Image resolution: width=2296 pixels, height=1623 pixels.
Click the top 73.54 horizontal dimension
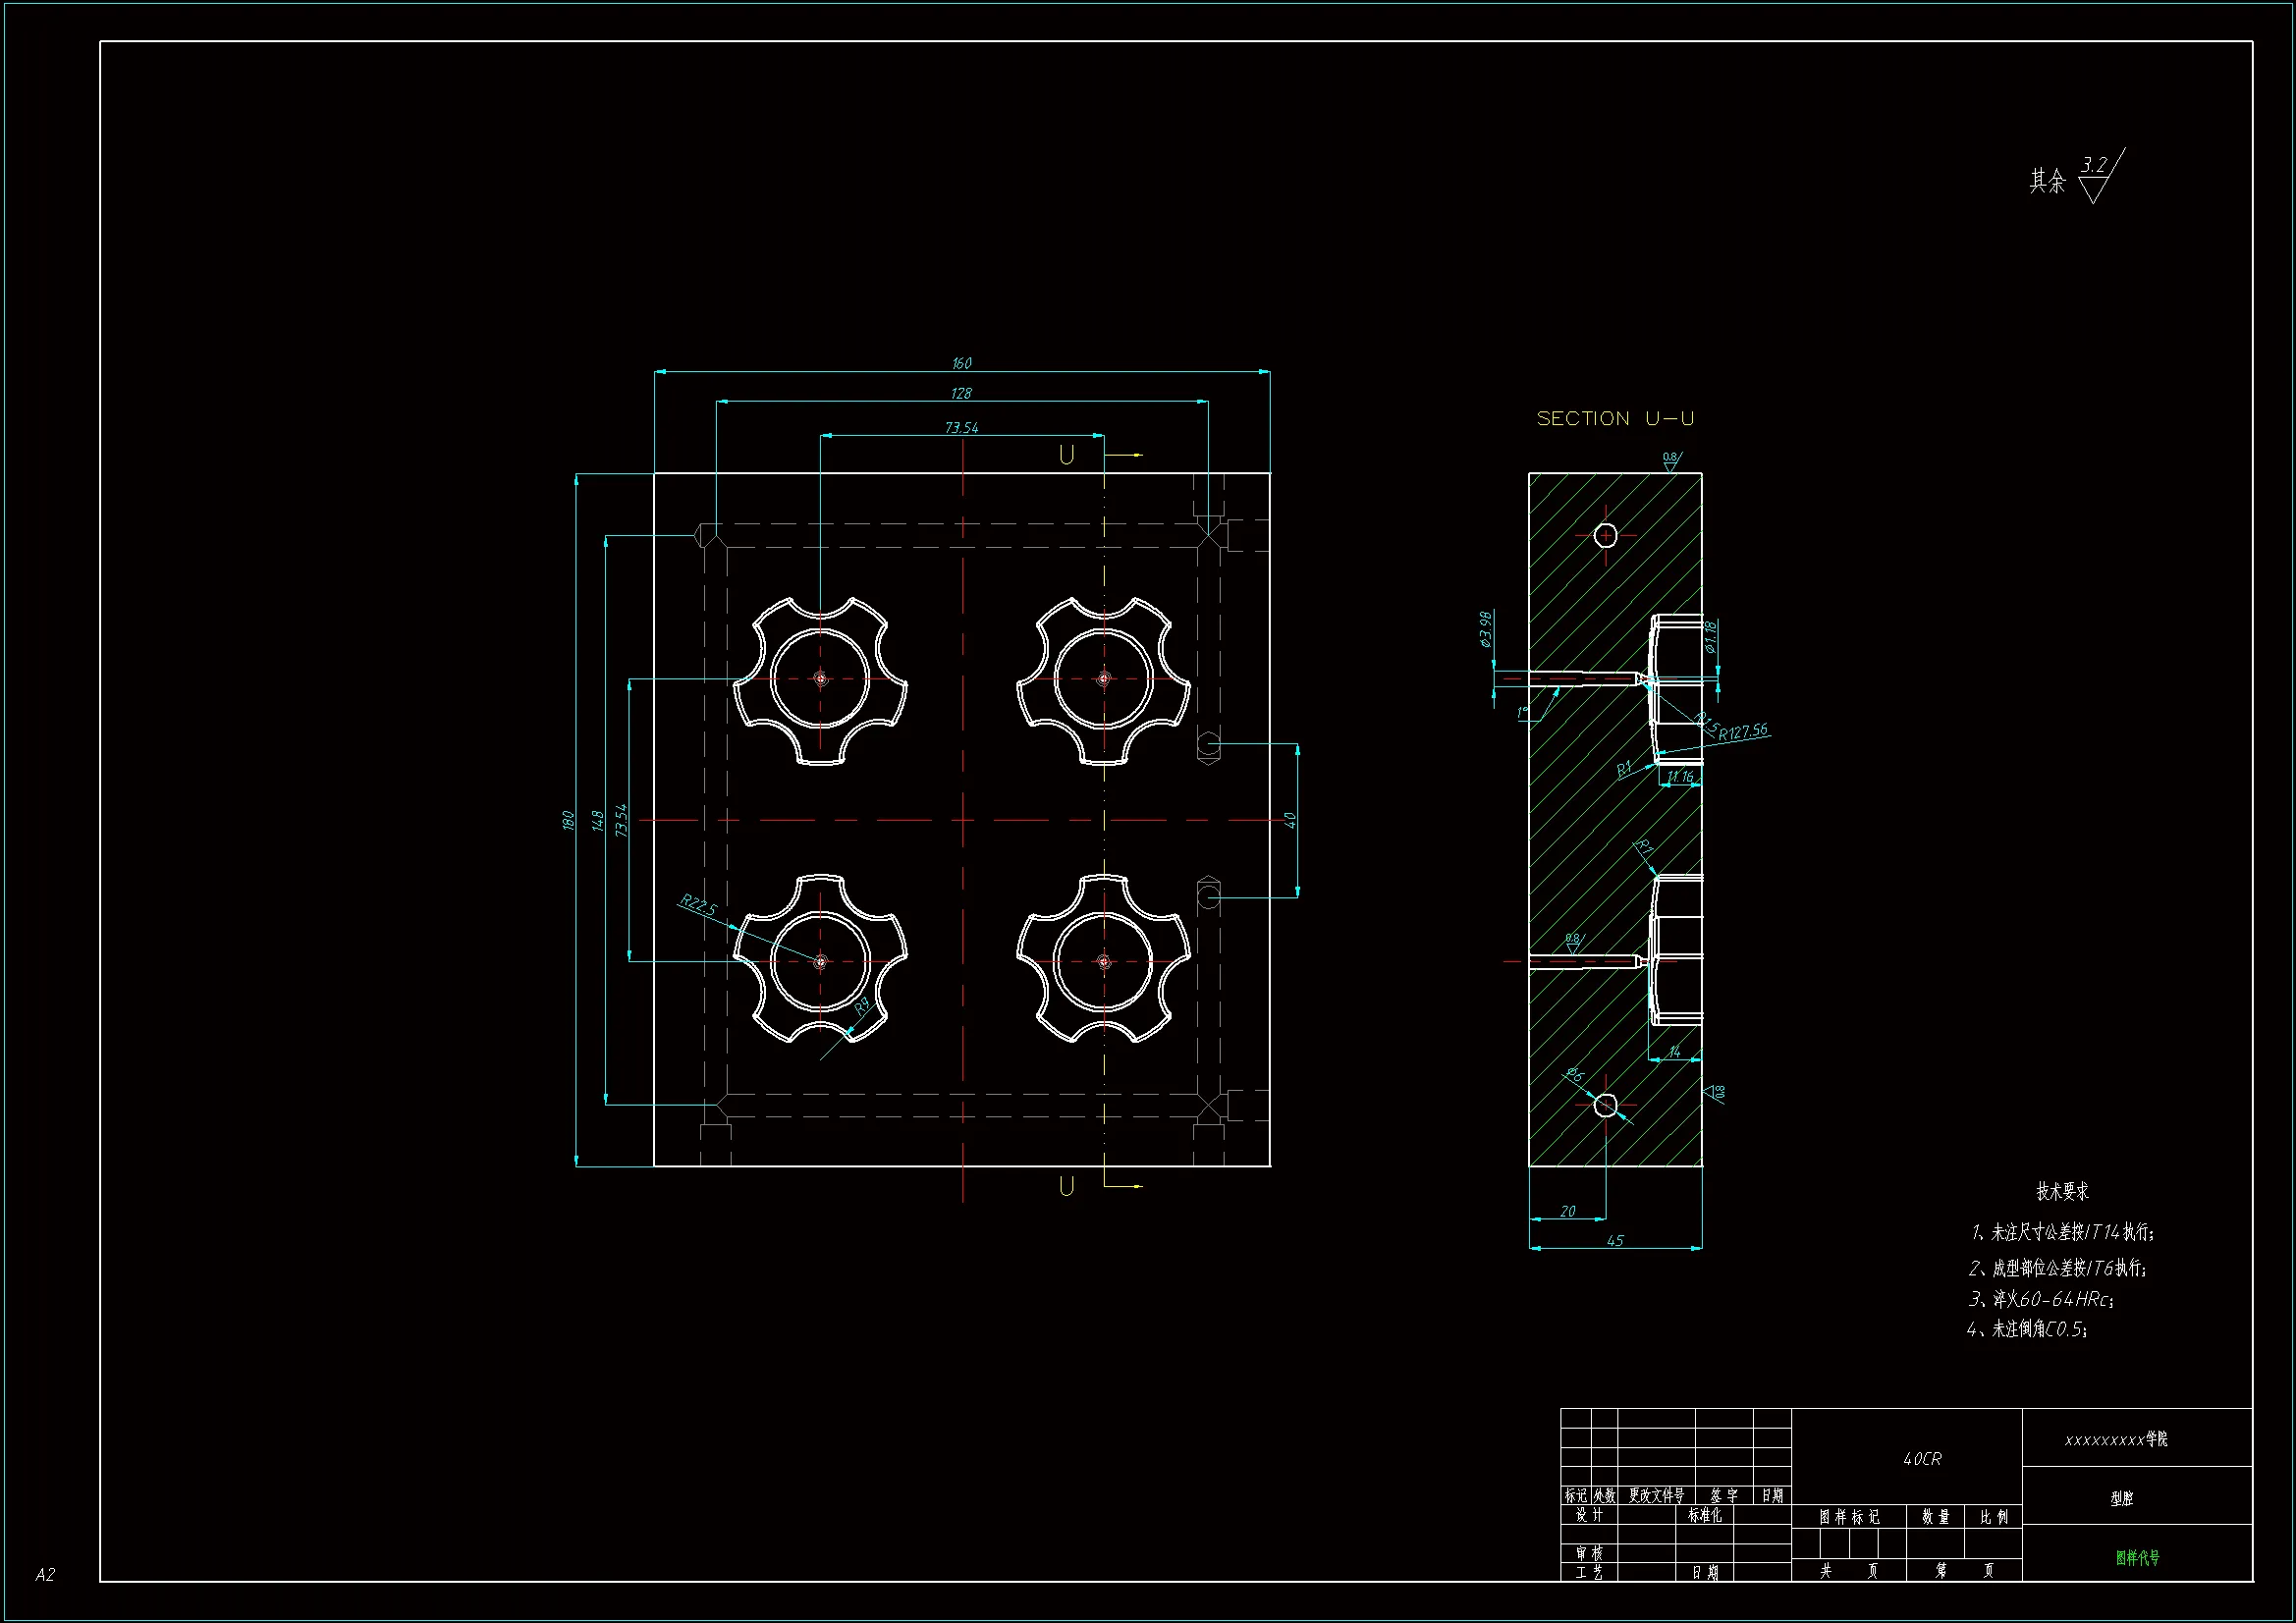point(961,428)
